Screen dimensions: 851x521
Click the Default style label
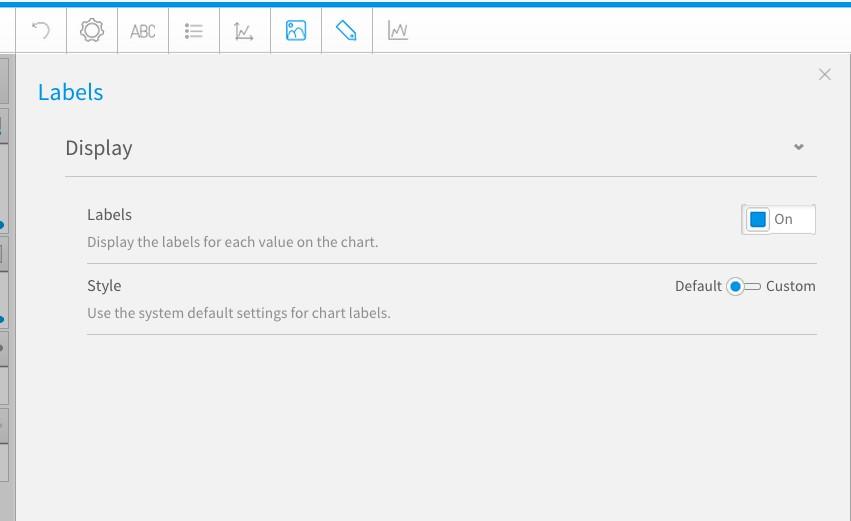(698, 286)
